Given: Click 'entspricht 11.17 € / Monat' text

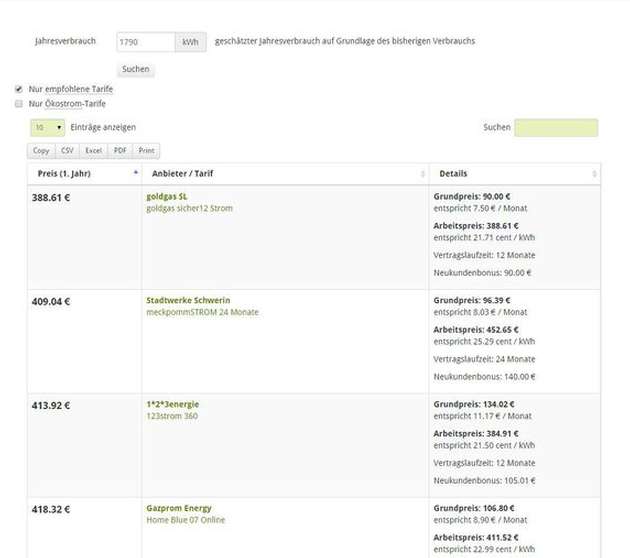Looking at the screenshot, I should (483, 416).
